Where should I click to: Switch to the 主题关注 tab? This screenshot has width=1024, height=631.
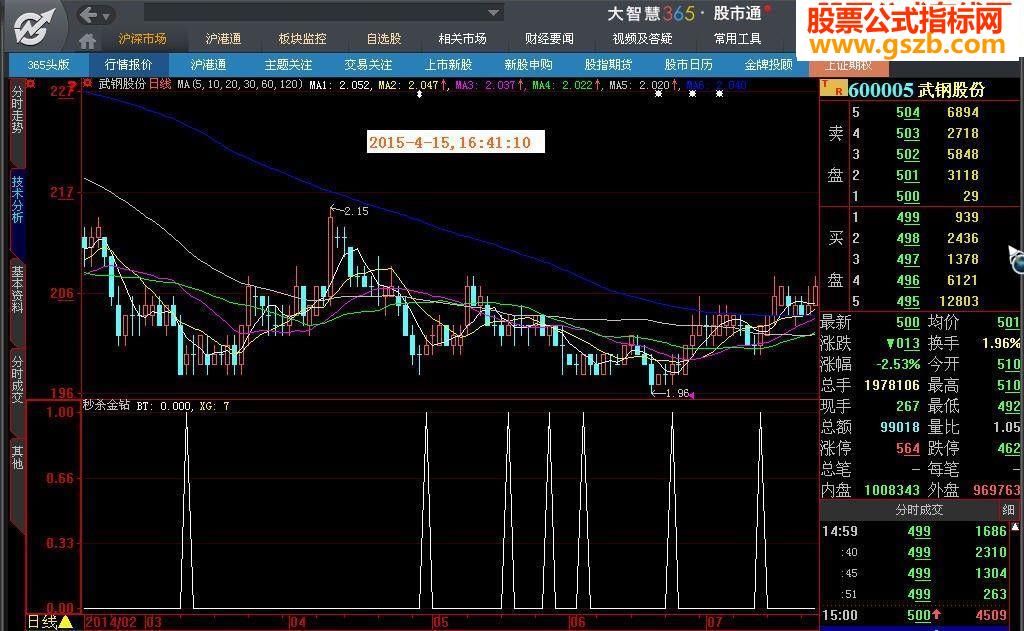288,65
